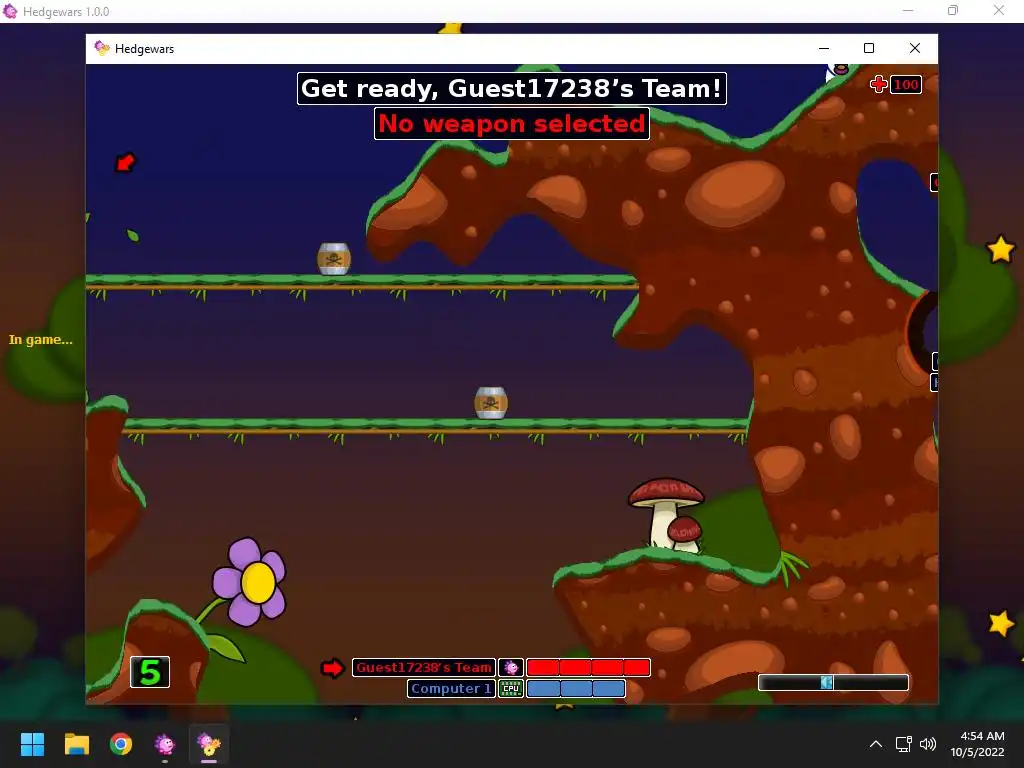
Task: Click the Guest17238's Team name label
Action: coord(424,667)
